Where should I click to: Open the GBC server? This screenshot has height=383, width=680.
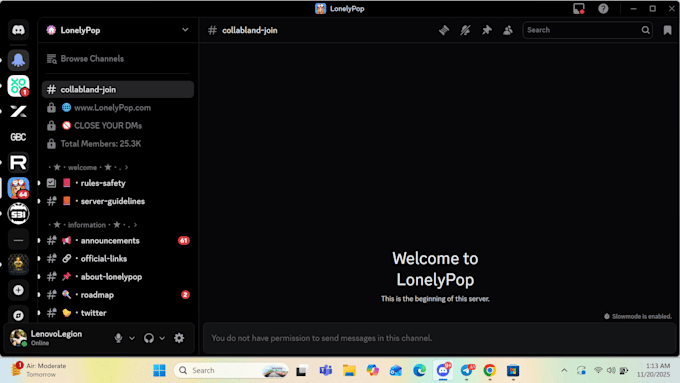[x=18, y=137]
